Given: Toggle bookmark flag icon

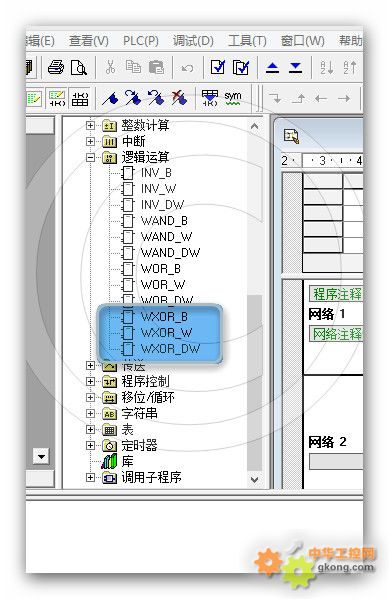Looking at the screenshot, I should [x=110, y=99].
